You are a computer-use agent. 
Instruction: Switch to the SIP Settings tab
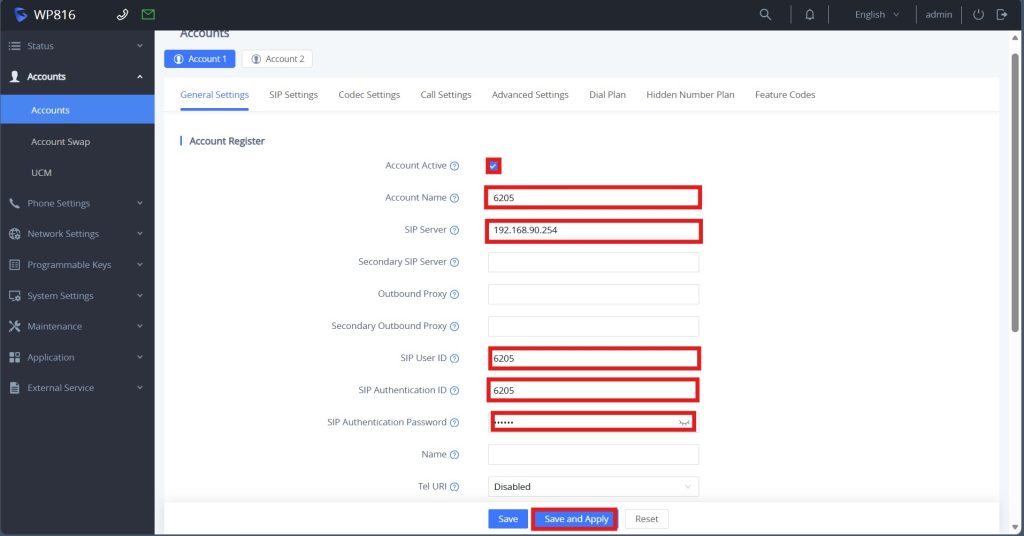(293, 95)
